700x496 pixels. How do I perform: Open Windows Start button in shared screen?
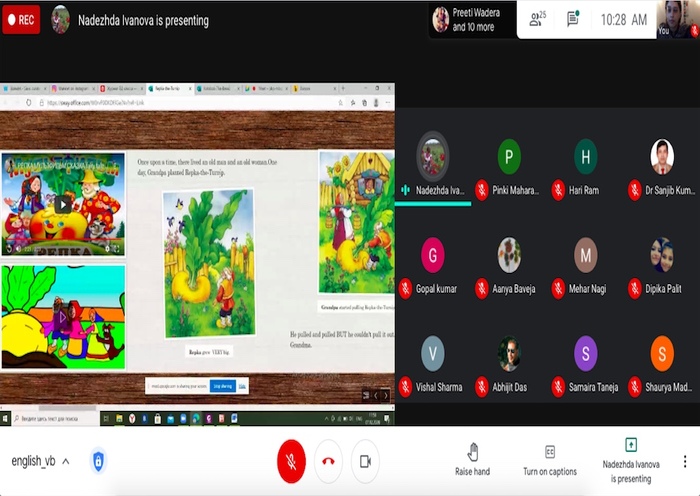pyautogui.click(x=5, y=419)
